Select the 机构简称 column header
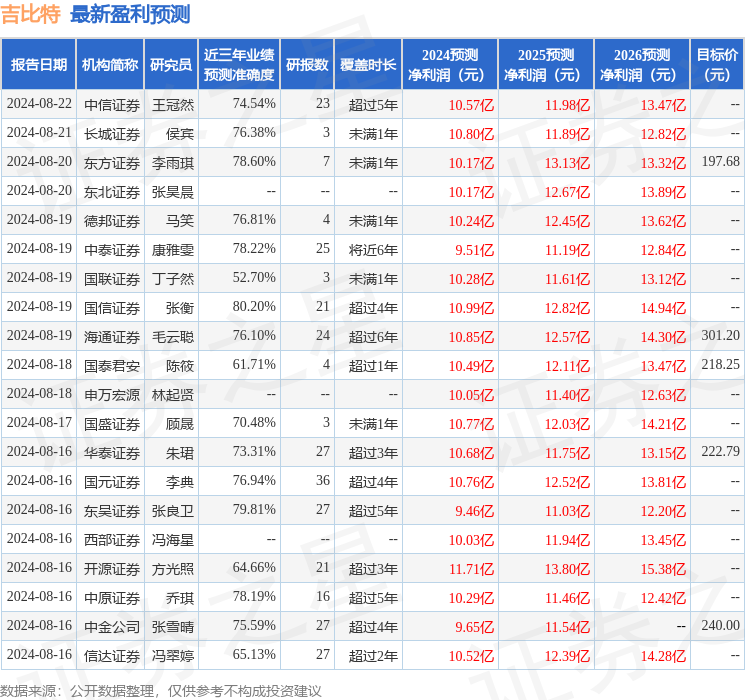The image size is (745, 700). click(110, 65)
